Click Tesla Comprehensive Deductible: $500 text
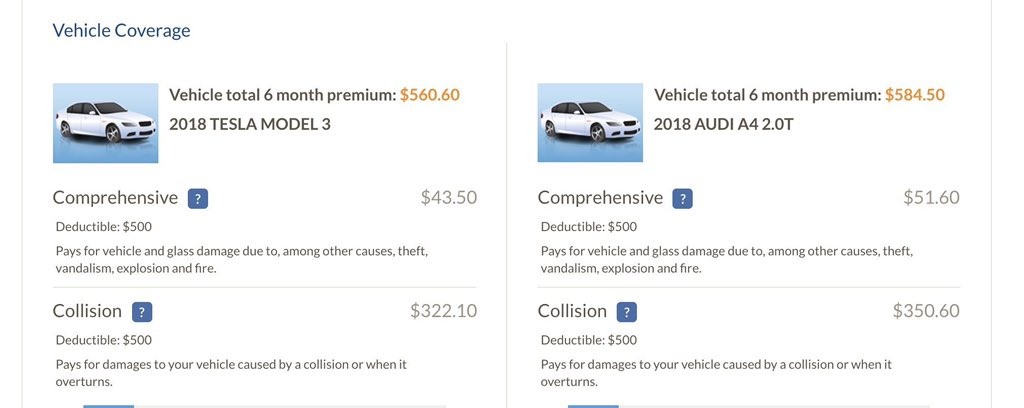This screenshot has height=408, width=1024. coord(104,227)
